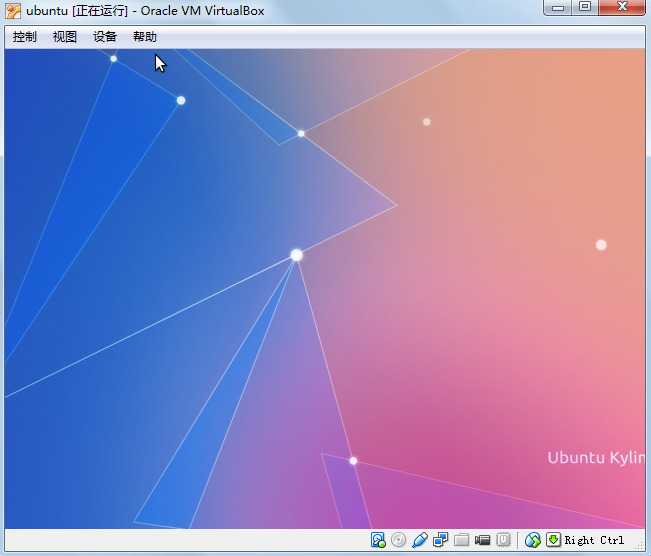Image resolution: width=651 pixels, height=556 pixels.
Task: Open the 控制 menu
Action: click(24, 37)
